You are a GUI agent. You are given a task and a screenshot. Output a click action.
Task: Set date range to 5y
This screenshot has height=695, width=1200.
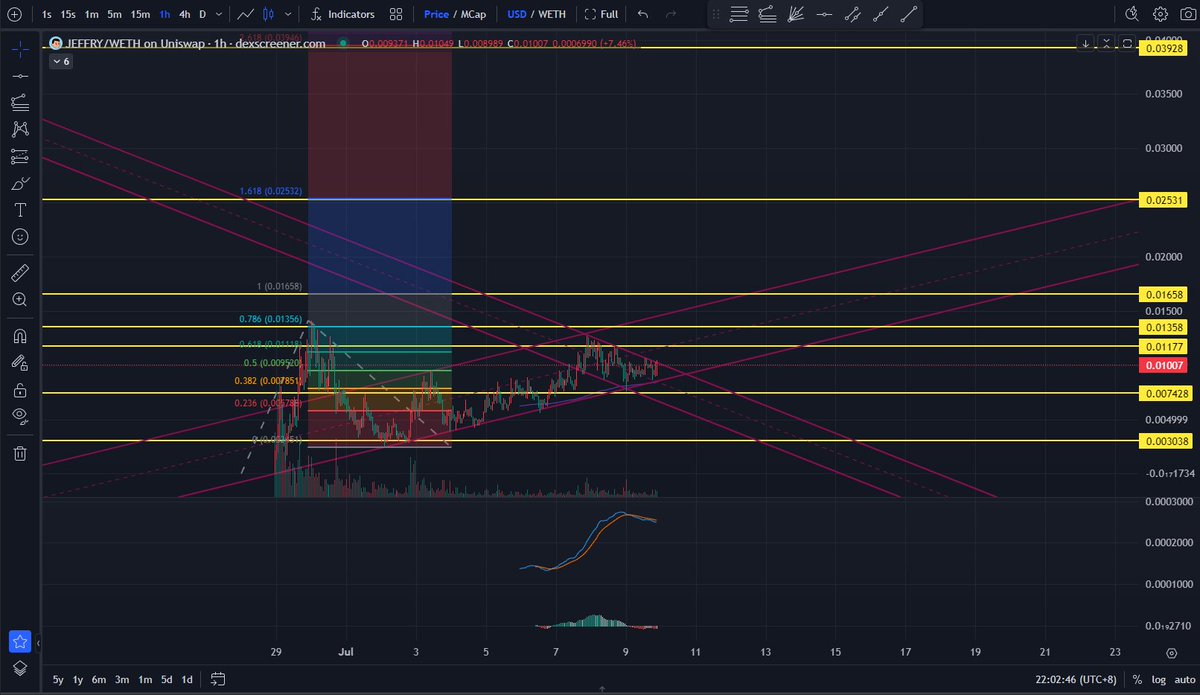pyautogui.click(x=58, y=679)
